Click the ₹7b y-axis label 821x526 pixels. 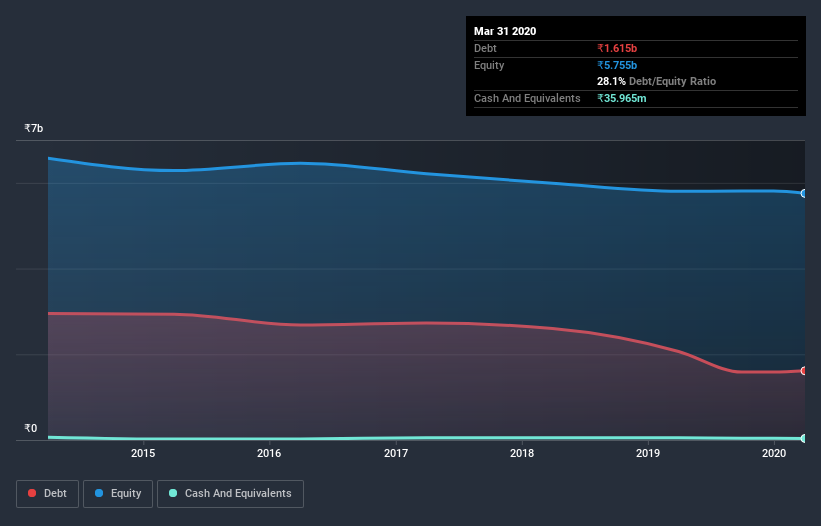tap(34, 128)
